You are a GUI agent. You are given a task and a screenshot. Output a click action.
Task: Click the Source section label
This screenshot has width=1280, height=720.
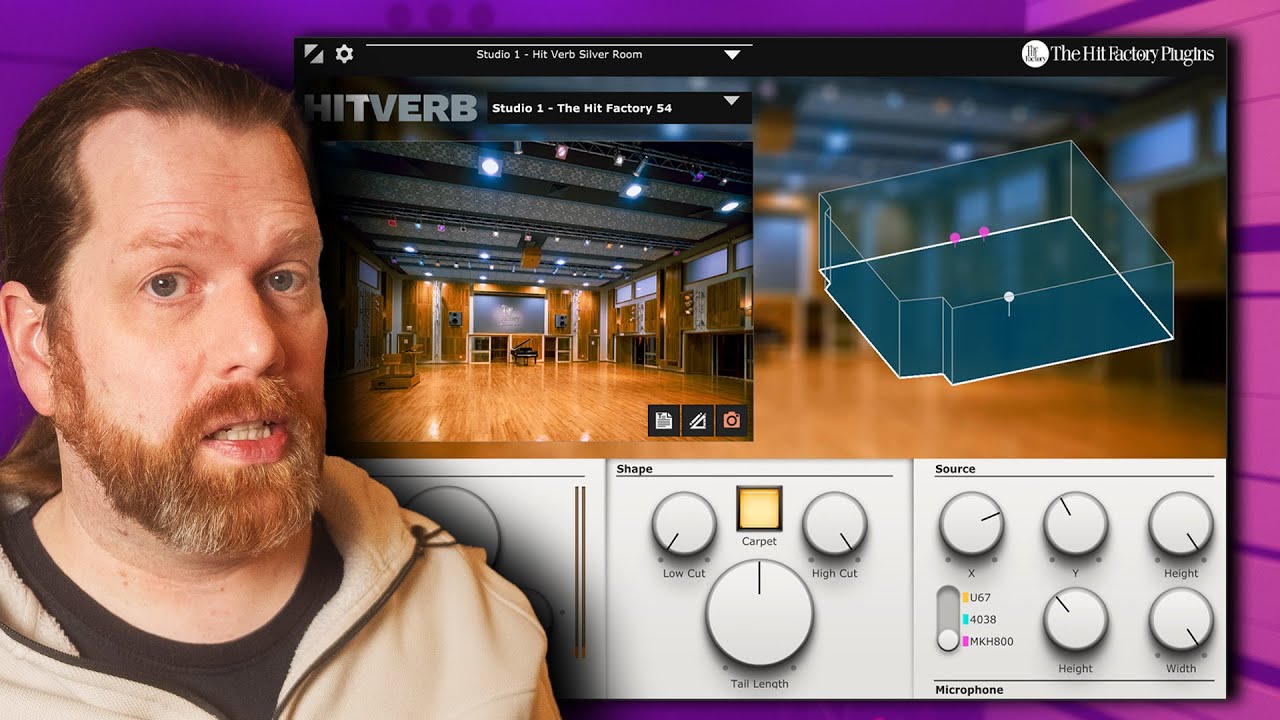click(955, 469)
